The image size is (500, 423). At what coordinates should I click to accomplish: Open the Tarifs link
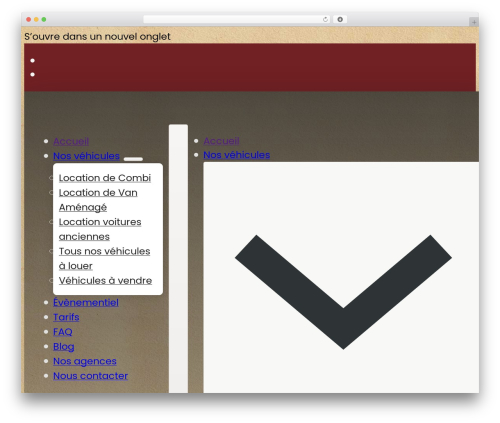coord(66,317)
